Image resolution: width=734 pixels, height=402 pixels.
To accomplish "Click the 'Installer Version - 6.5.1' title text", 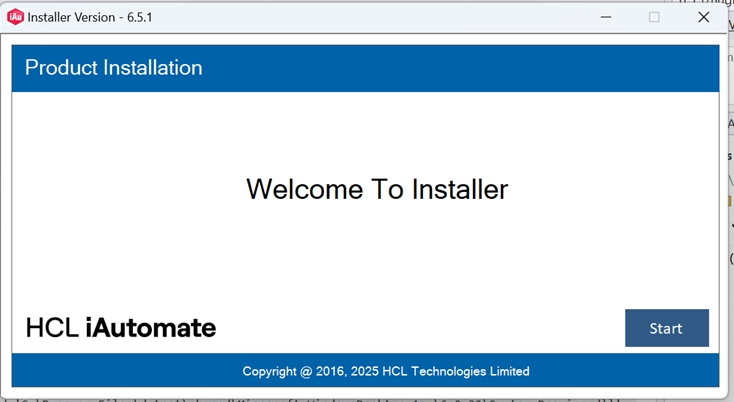I will tap(90, 17).
